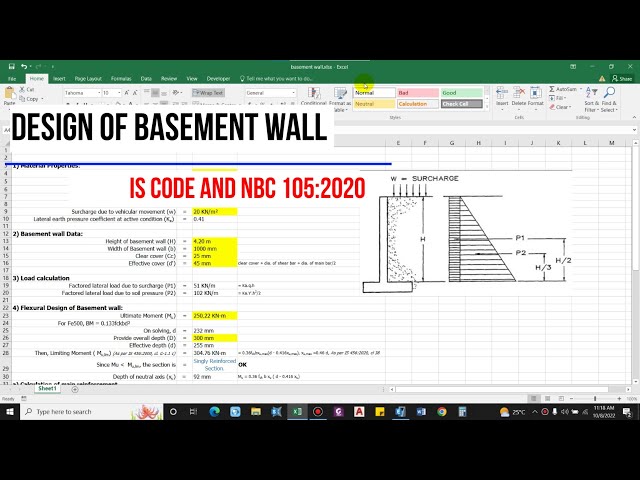640x480 pixels.
Task: Click the Share button
Action: tap(622, 79)
